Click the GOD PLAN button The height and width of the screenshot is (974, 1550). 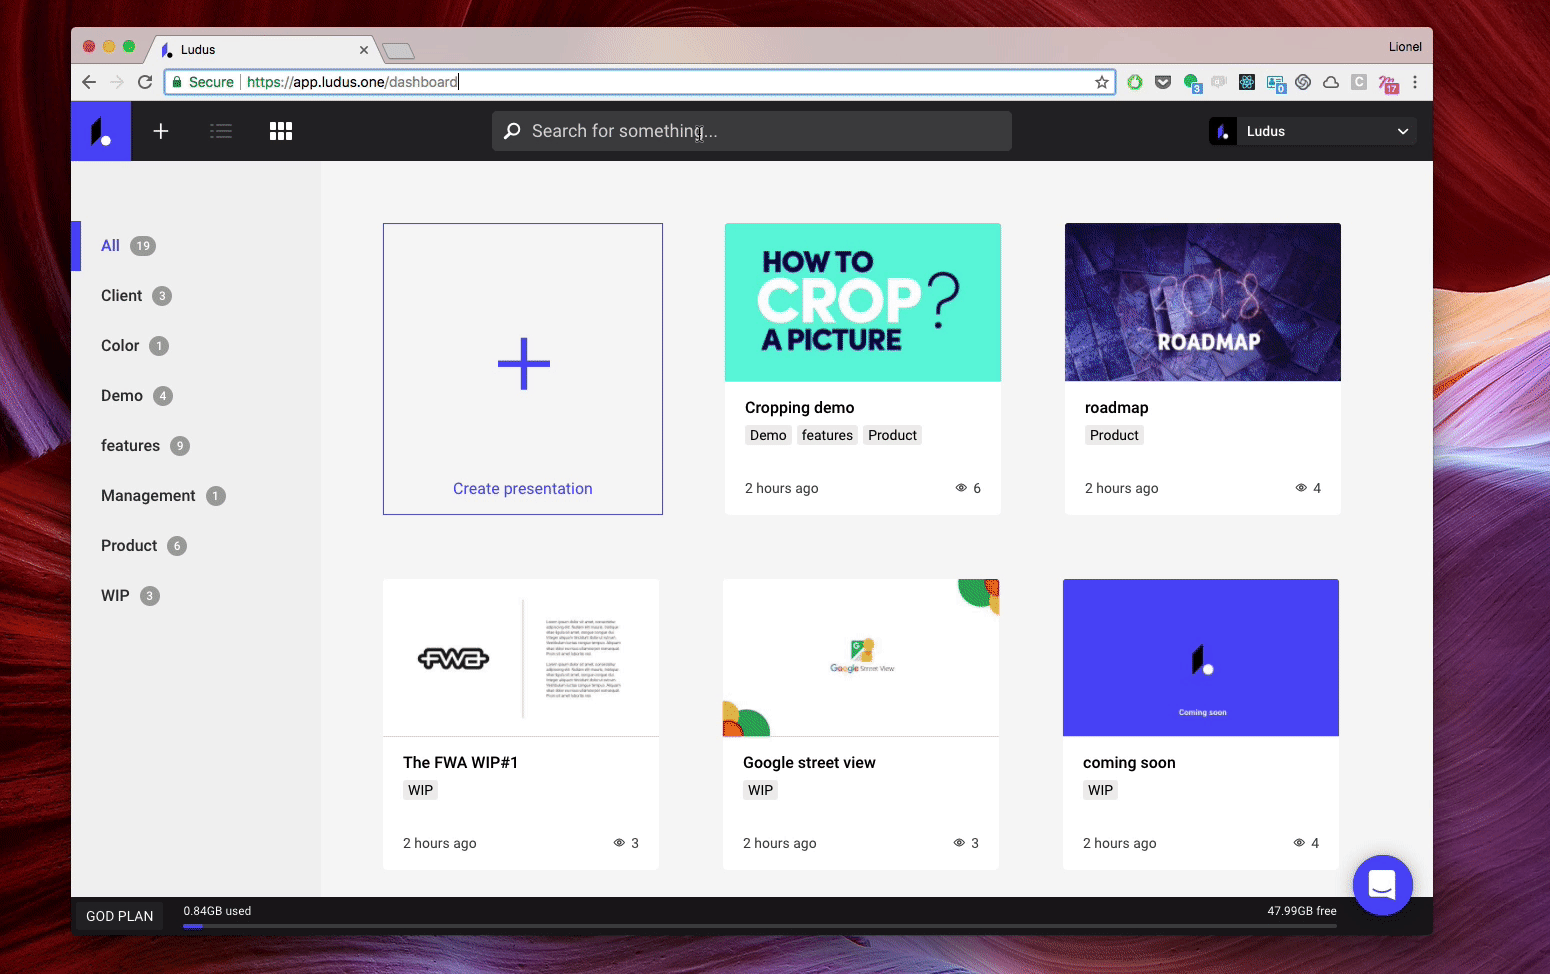pyautogui.click(x=120, y=916)
